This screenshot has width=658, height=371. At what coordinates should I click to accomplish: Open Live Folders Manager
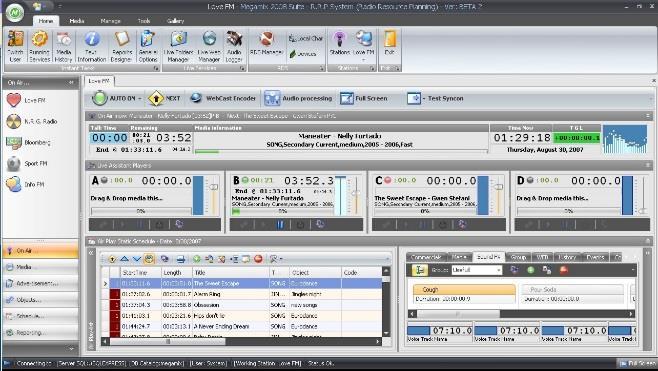pos(178,46)
